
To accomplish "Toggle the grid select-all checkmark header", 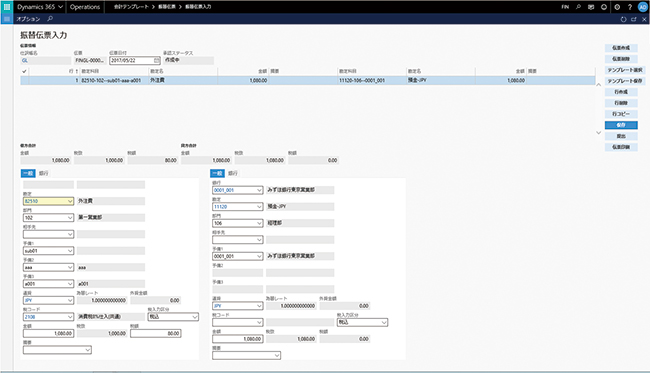I will point(24,71).
